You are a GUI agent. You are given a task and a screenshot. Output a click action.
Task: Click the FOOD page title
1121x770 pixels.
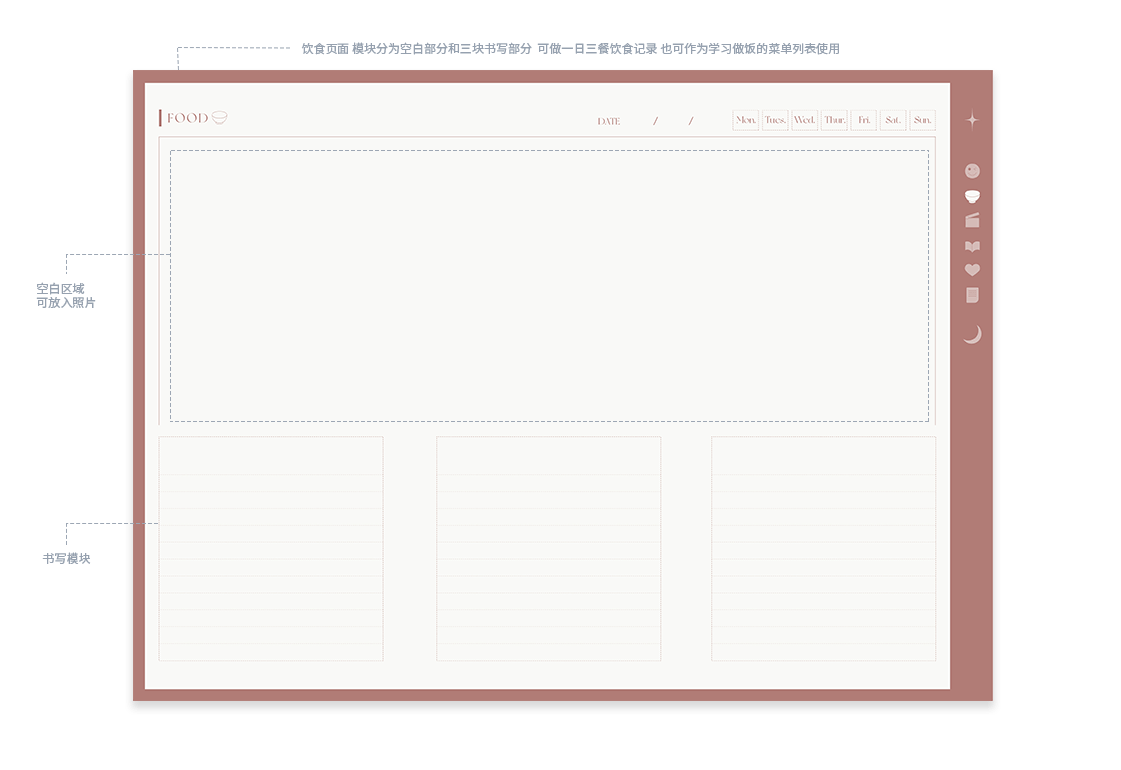[187, 118]
